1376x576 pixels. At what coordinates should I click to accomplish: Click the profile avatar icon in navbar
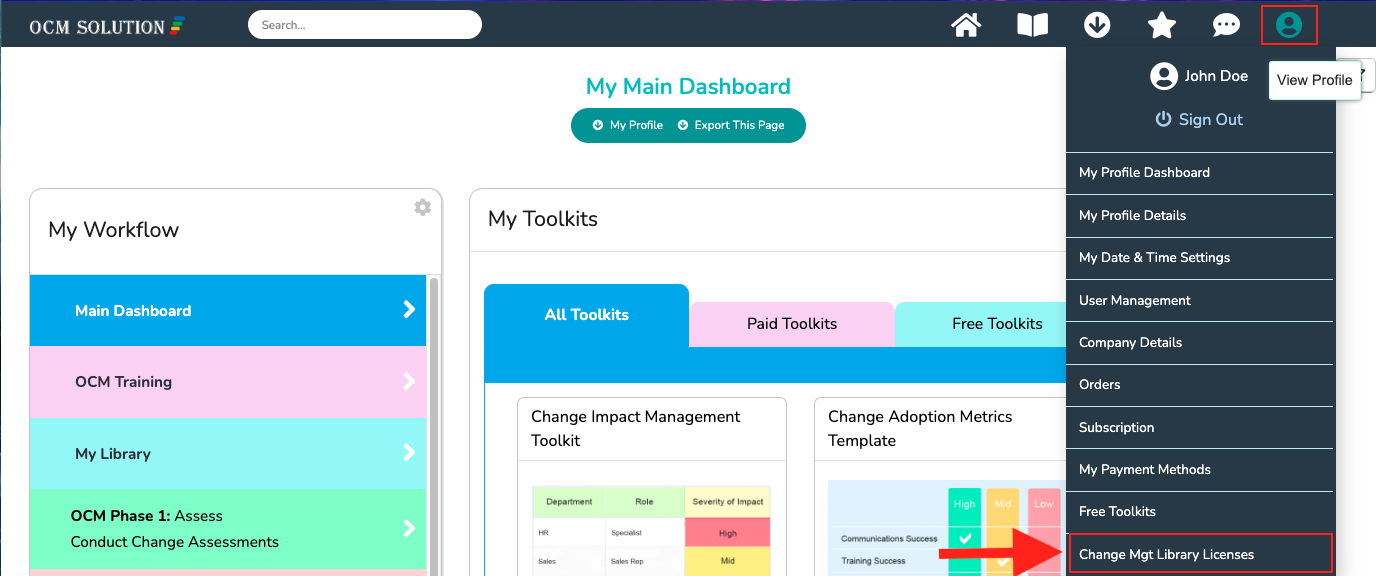1289,24
